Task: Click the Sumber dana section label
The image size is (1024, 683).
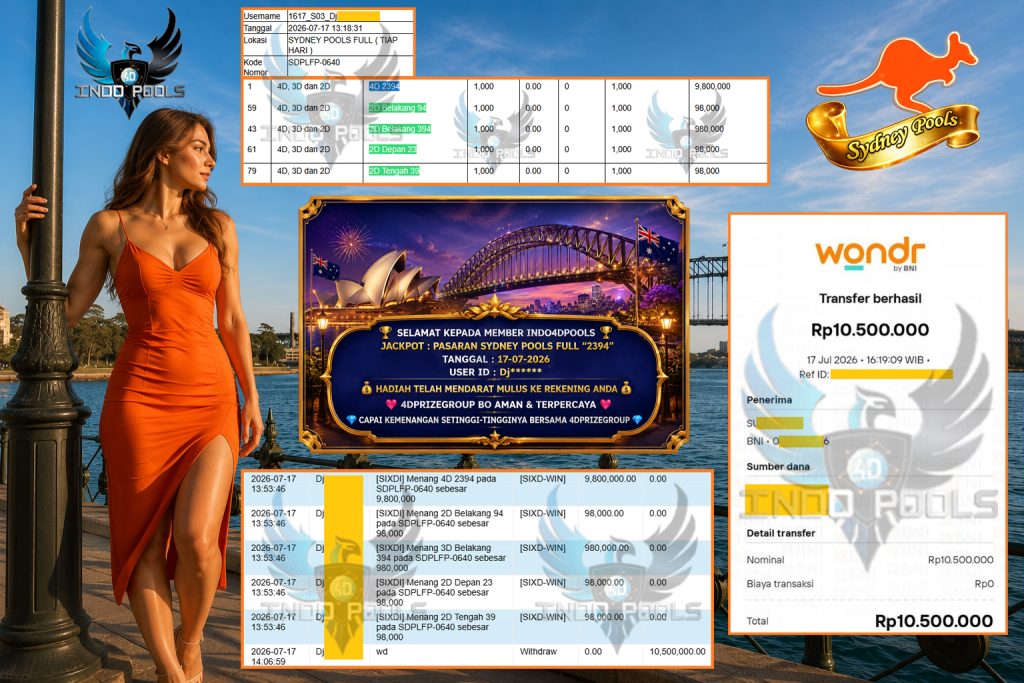Action: point(778,466)
